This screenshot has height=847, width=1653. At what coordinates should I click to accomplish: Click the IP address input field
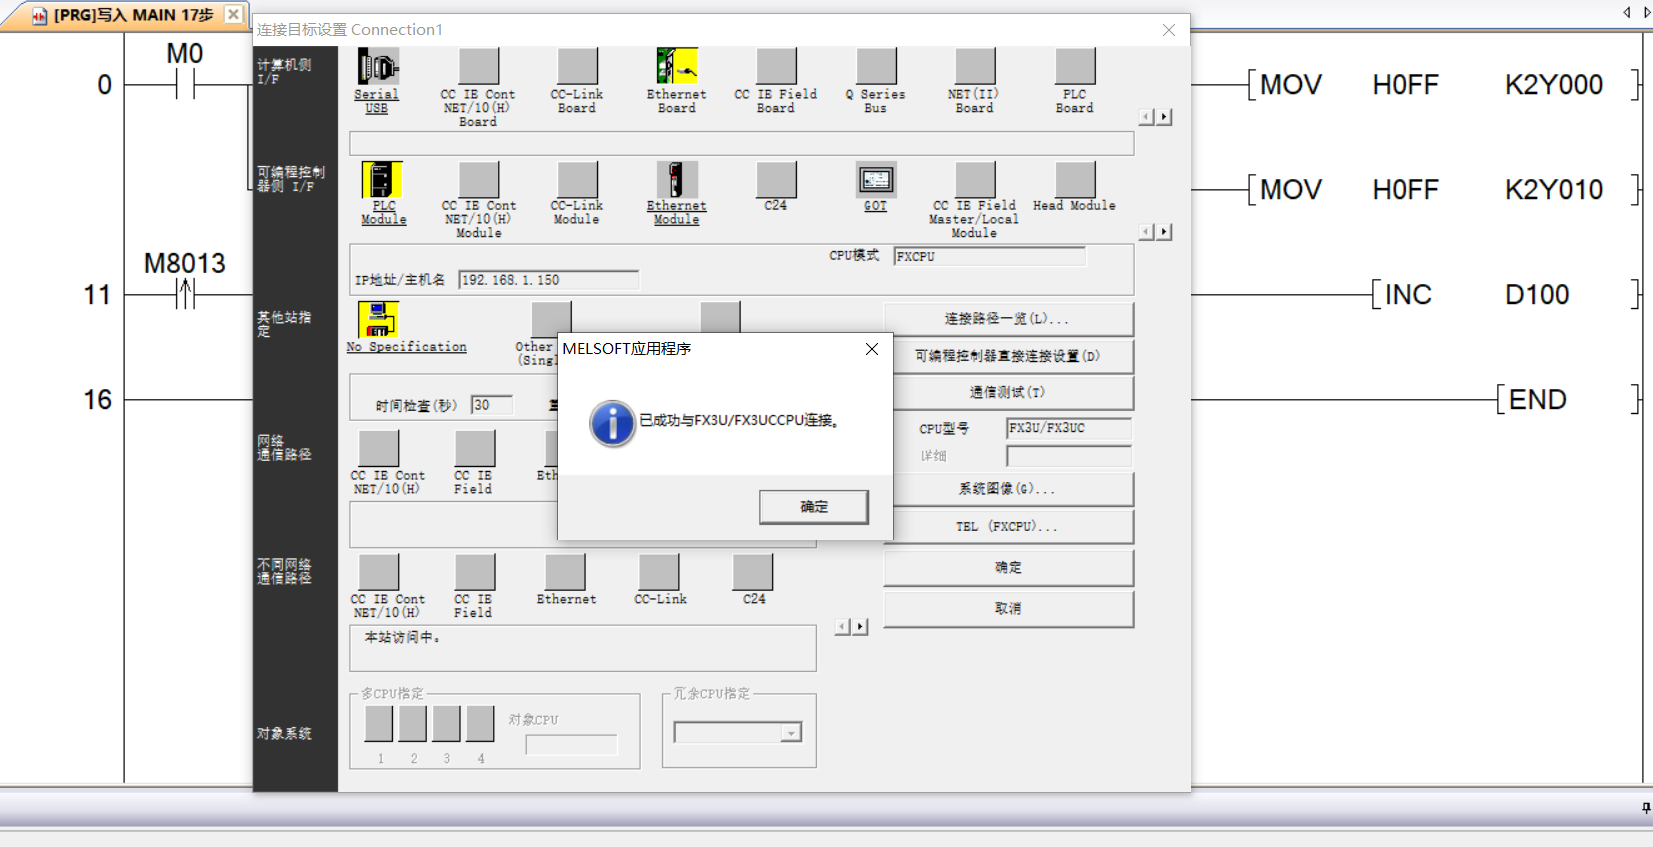click(x=548, y=280)
